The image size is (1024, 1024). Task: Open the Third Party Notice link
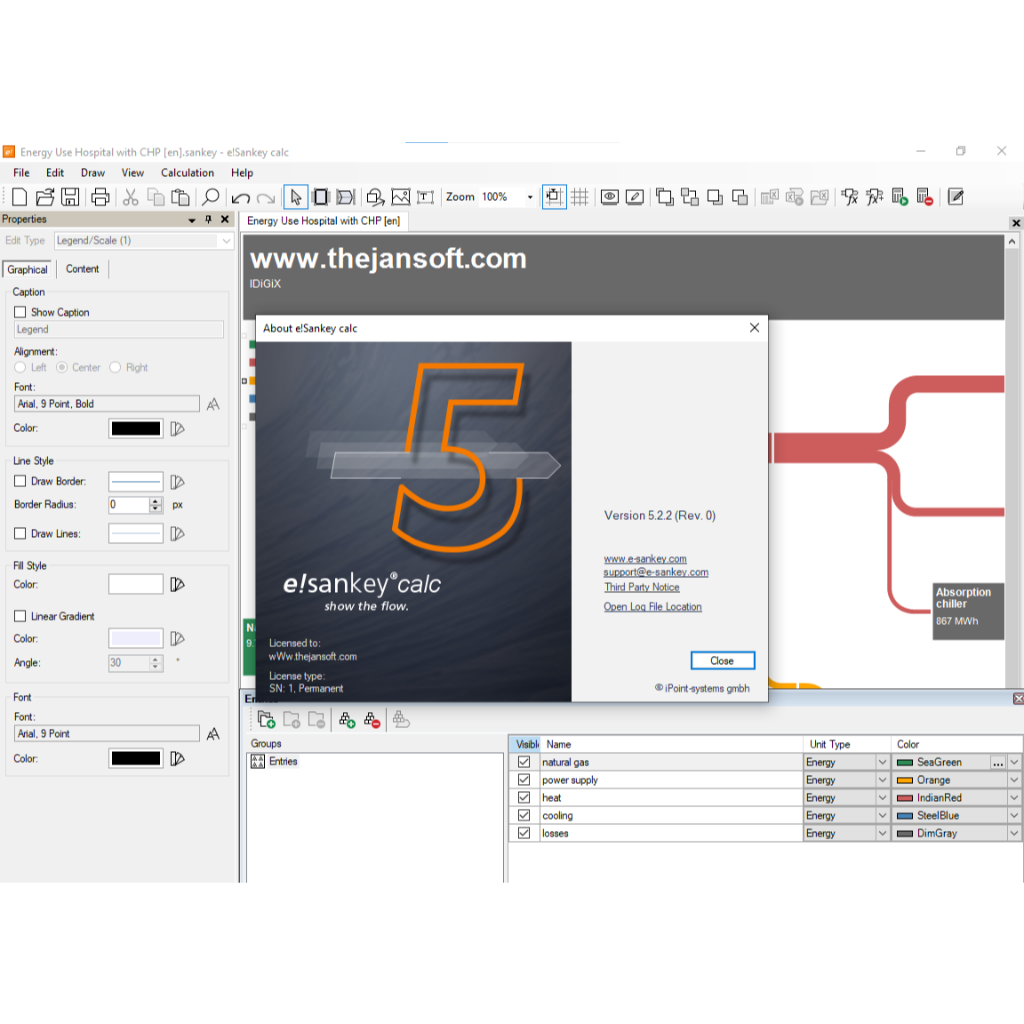coord(641,586)
